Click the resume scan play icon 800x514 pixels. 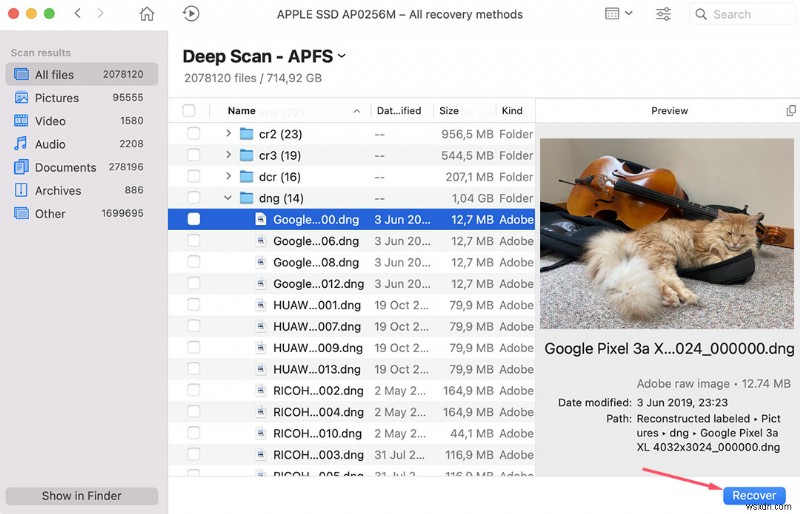[x=191, y=14]
